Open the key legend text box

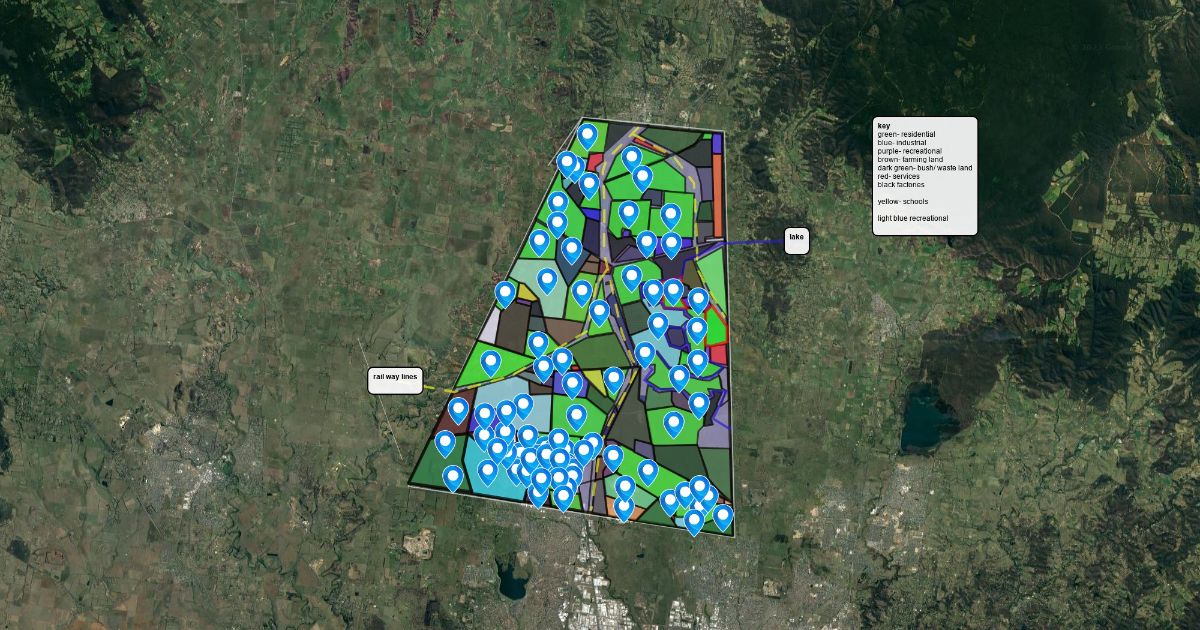(x=924, y=176)
